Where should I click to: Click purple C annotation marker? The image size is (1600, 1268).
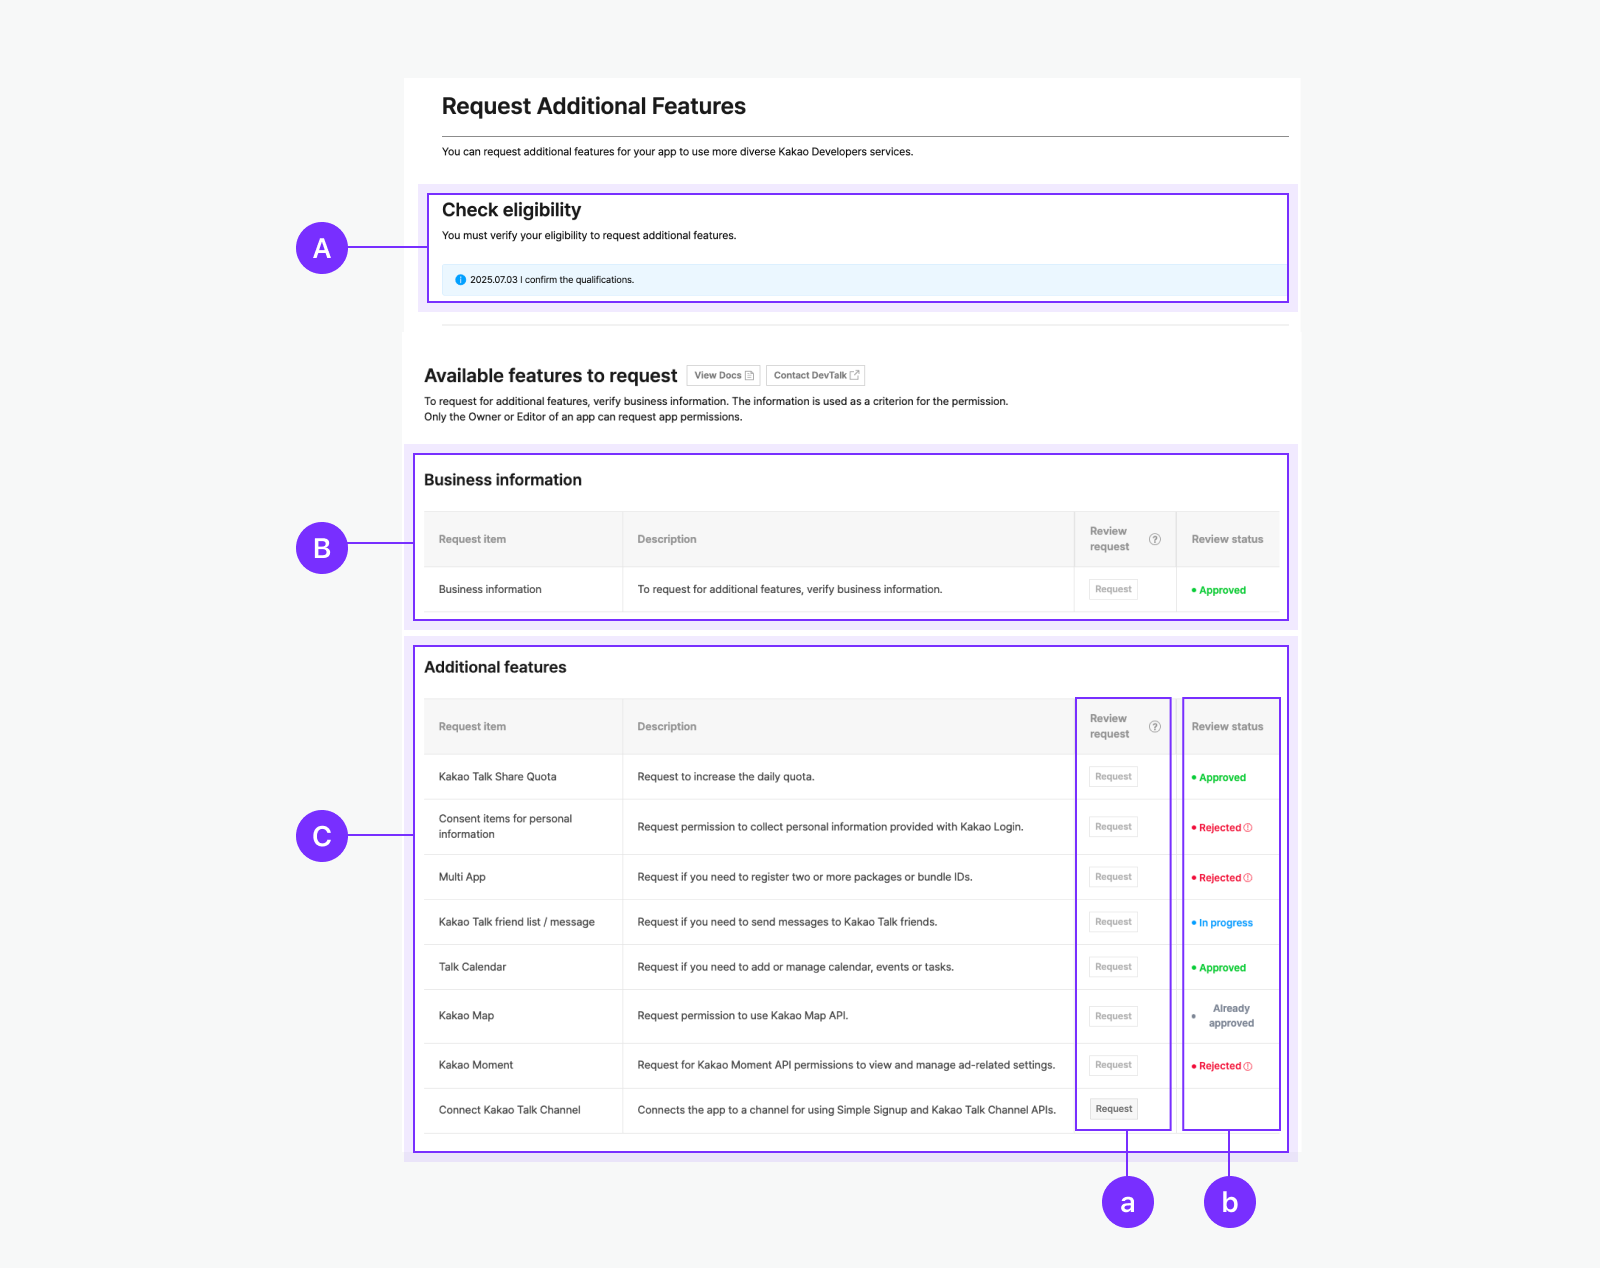tap(322, 836)
